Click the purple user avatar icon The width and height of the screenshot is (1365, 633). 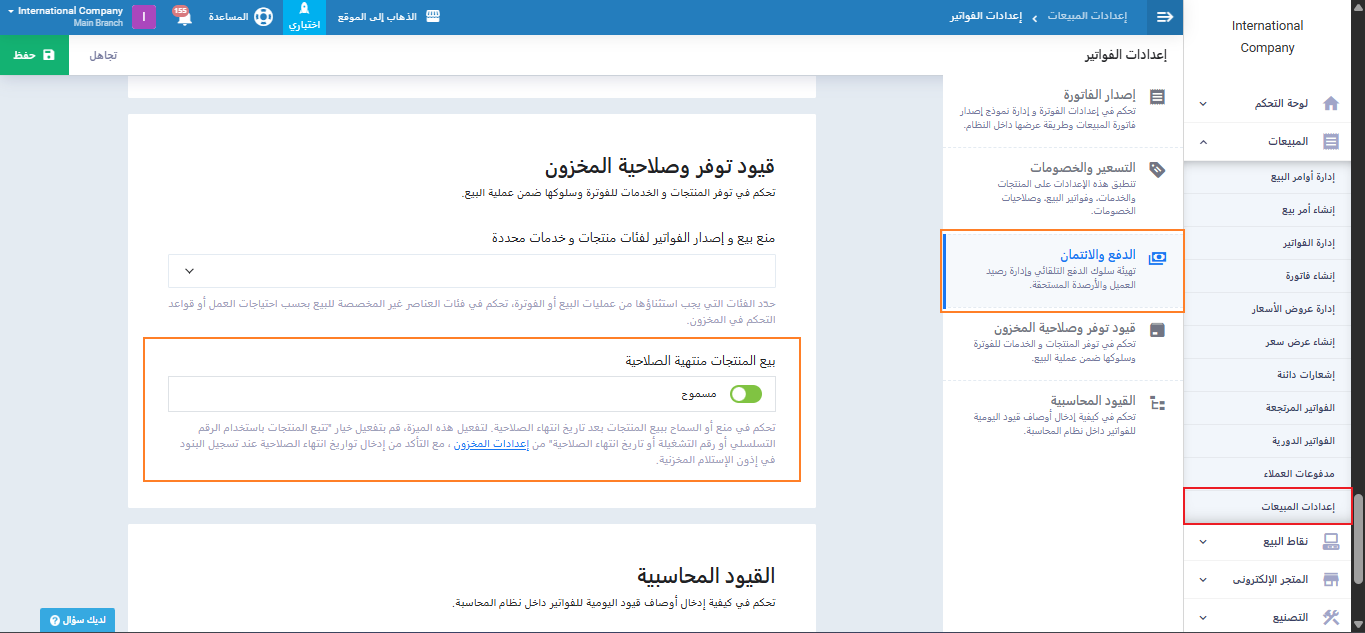pyautogui.click(x=144, y=17)
